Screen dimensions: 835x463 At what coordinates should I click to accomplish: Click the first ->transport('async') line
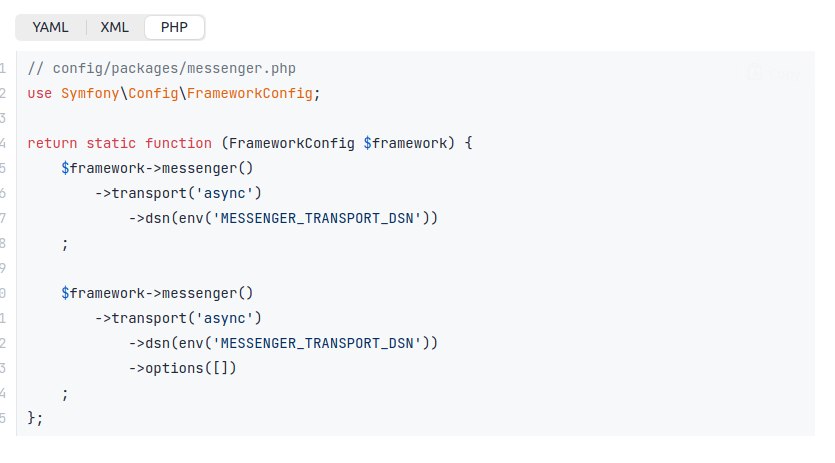(x=178, y=193)
